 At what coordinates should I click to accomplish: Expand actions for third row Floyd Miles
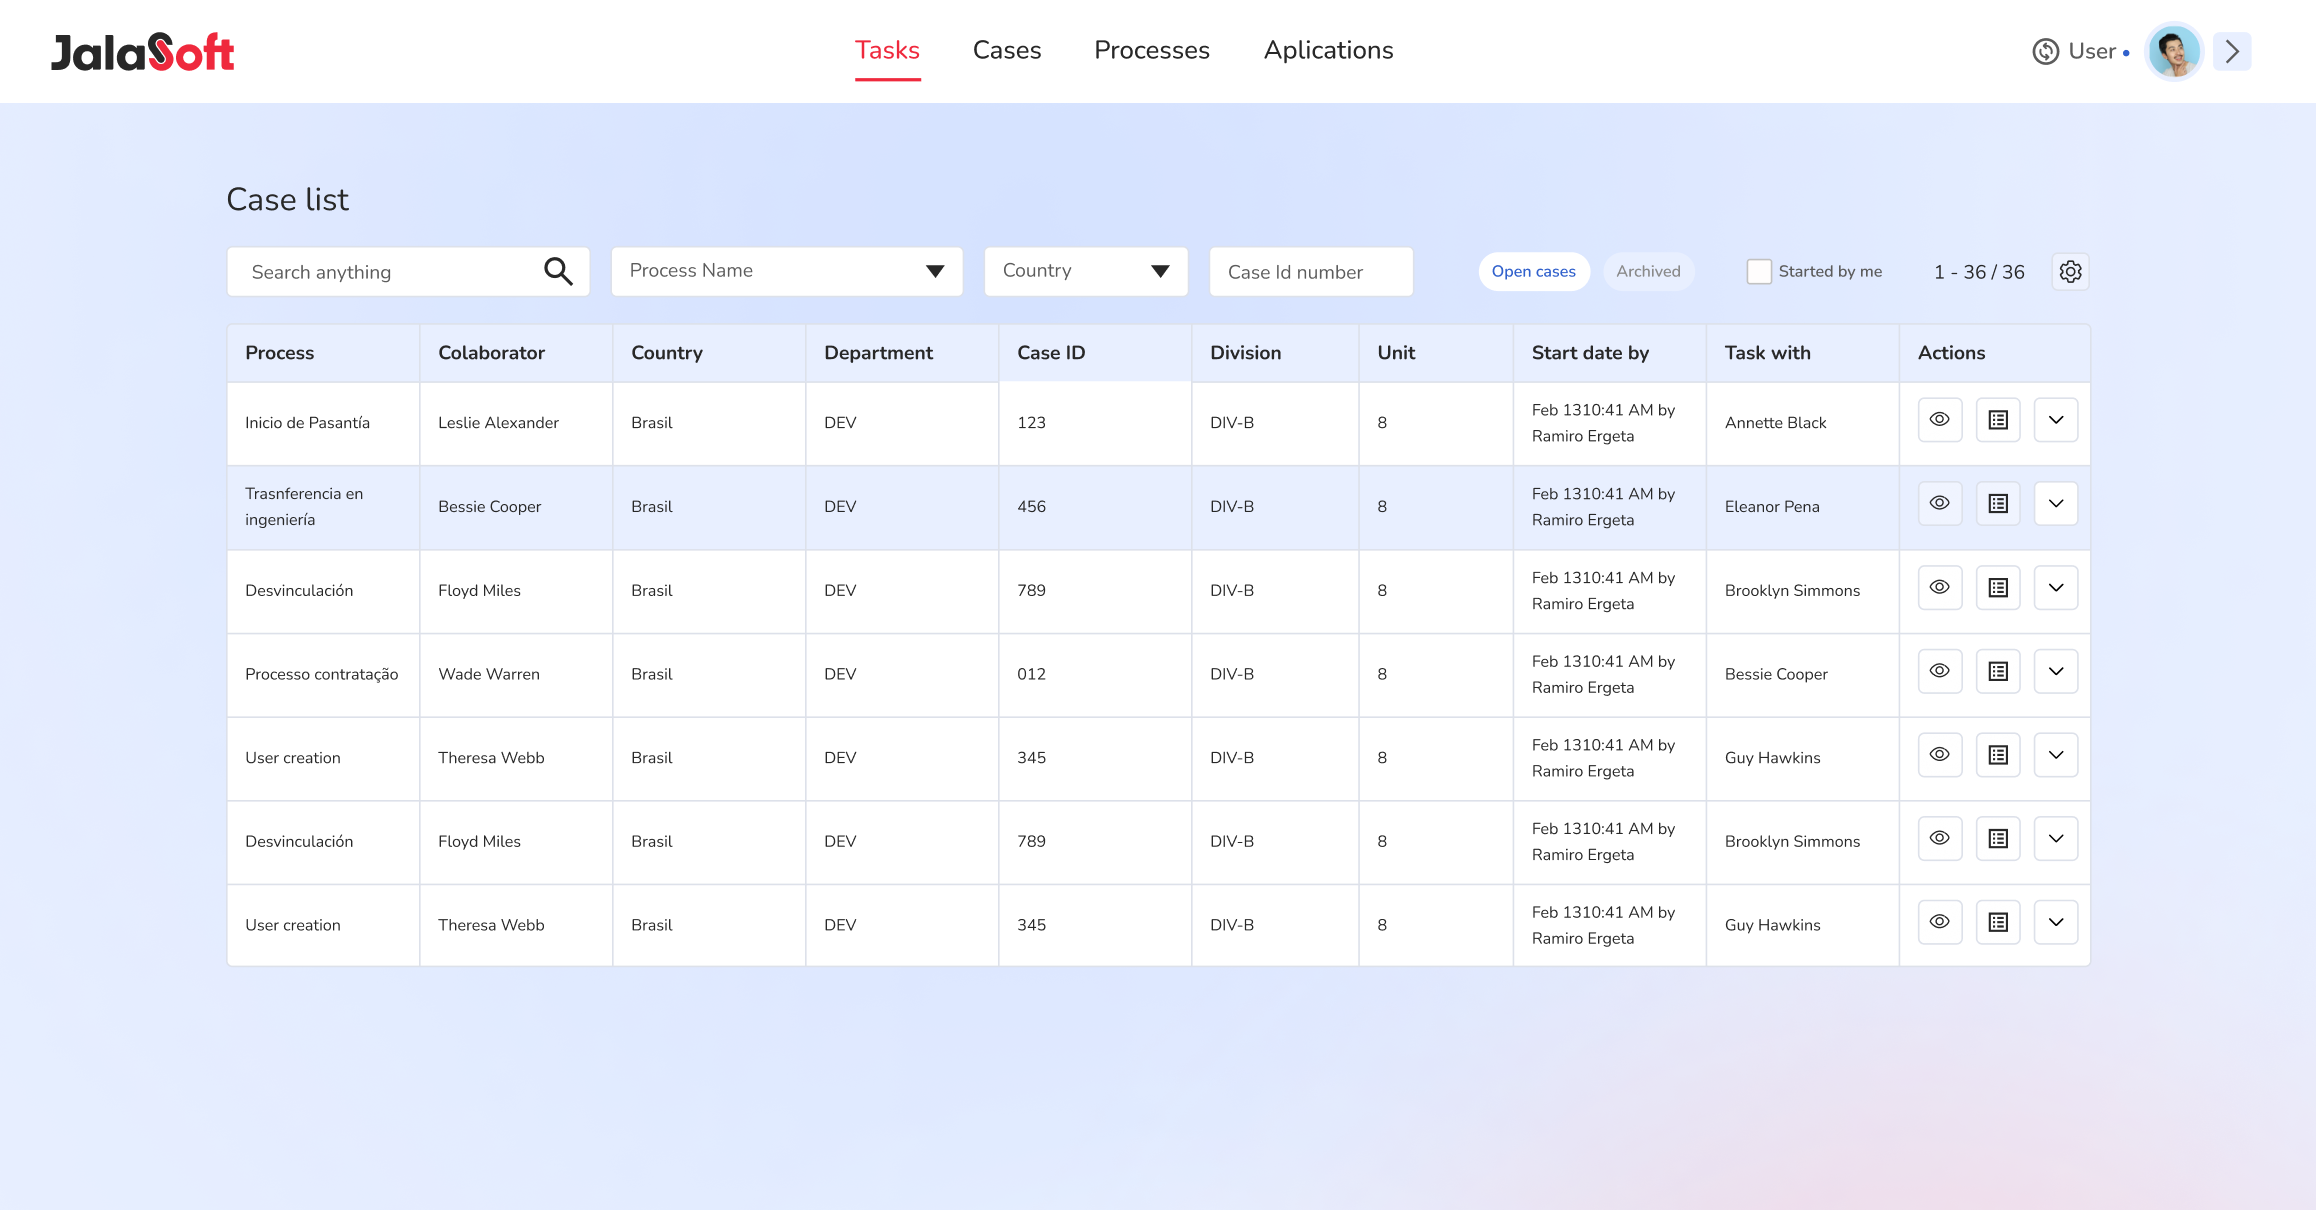point(2056,588)
